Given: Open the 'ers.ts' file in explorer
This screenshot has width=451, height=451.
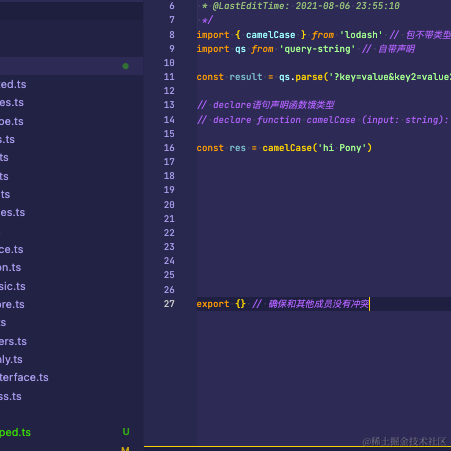Looking at the screenshot, I should click(x=13, y=341).
